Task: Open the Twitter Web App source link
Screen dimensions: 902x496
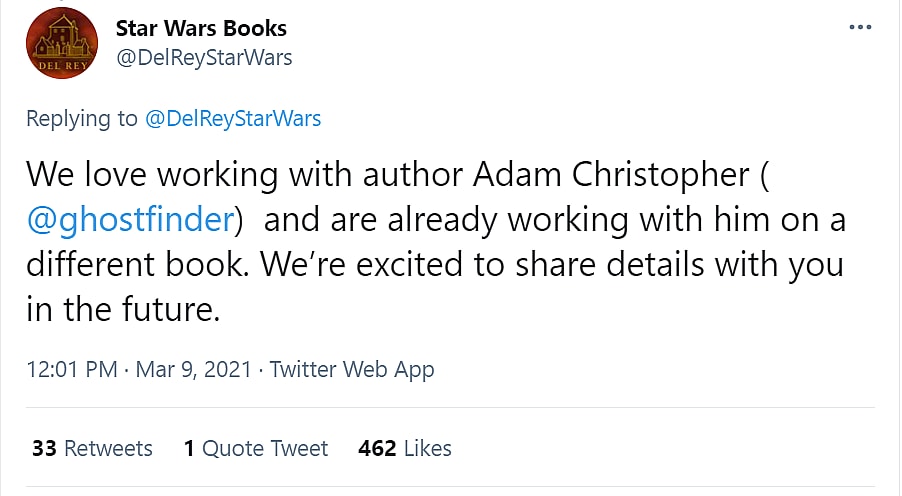Action: point(352,369)
